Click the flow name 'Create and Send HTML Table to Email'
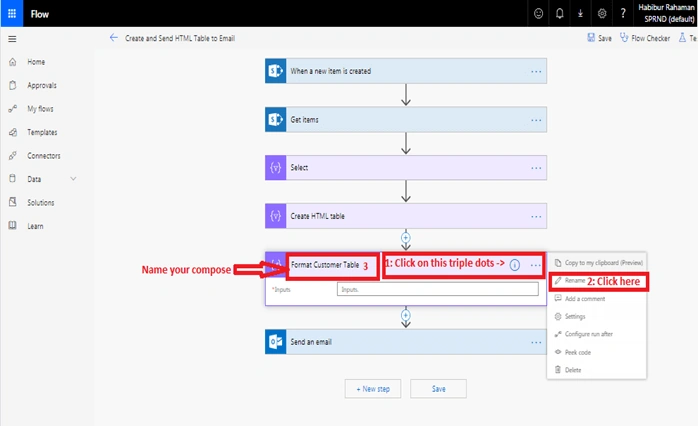 [180, 38]
